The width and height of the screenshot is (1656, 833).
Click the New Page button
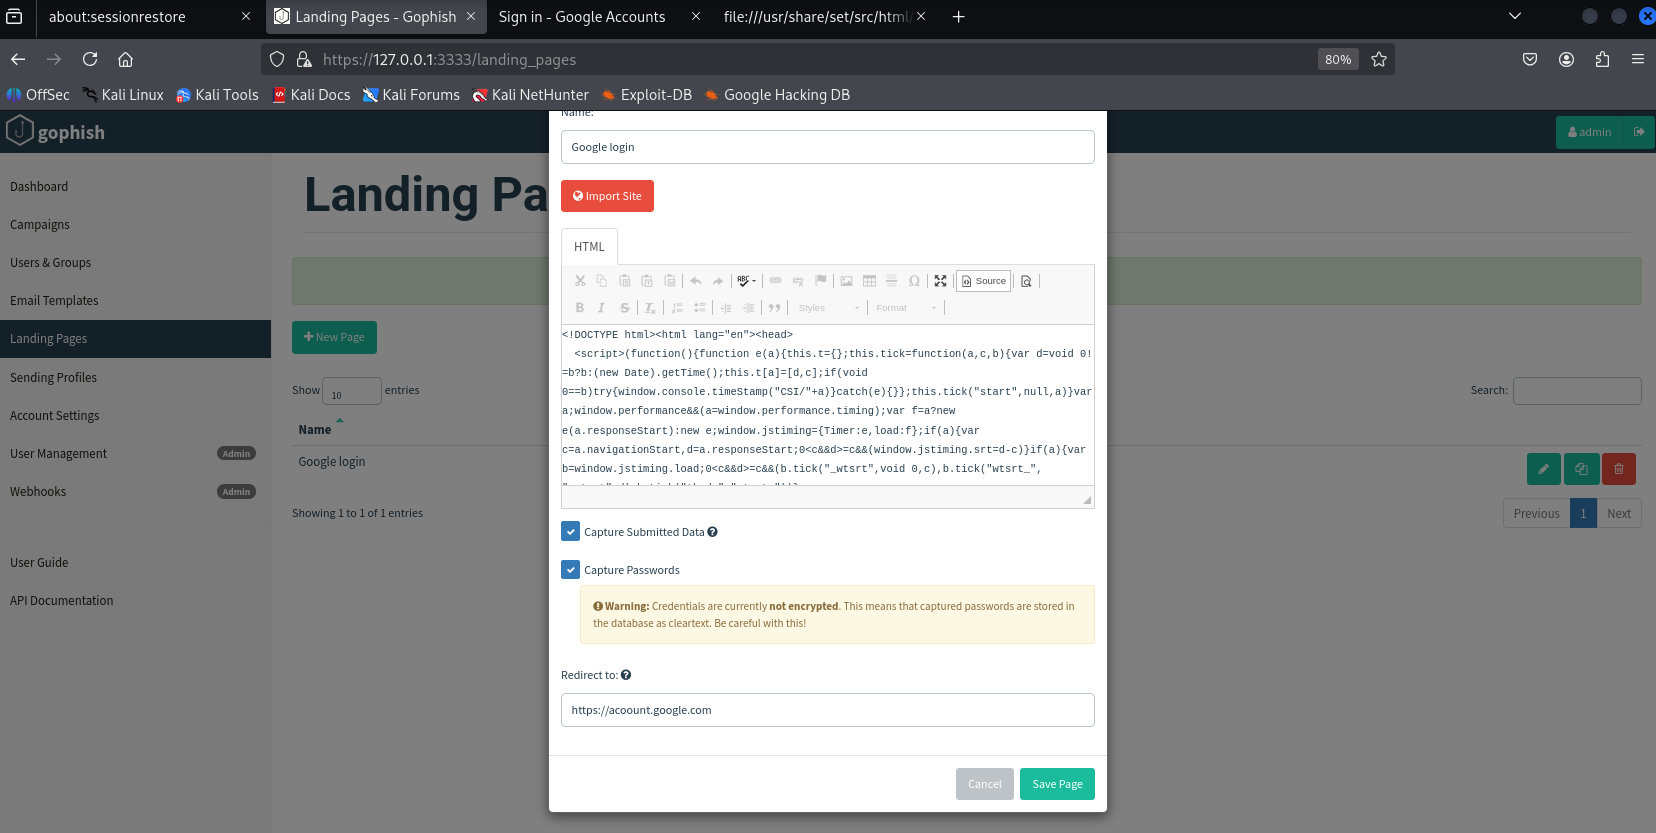point(334,337)
